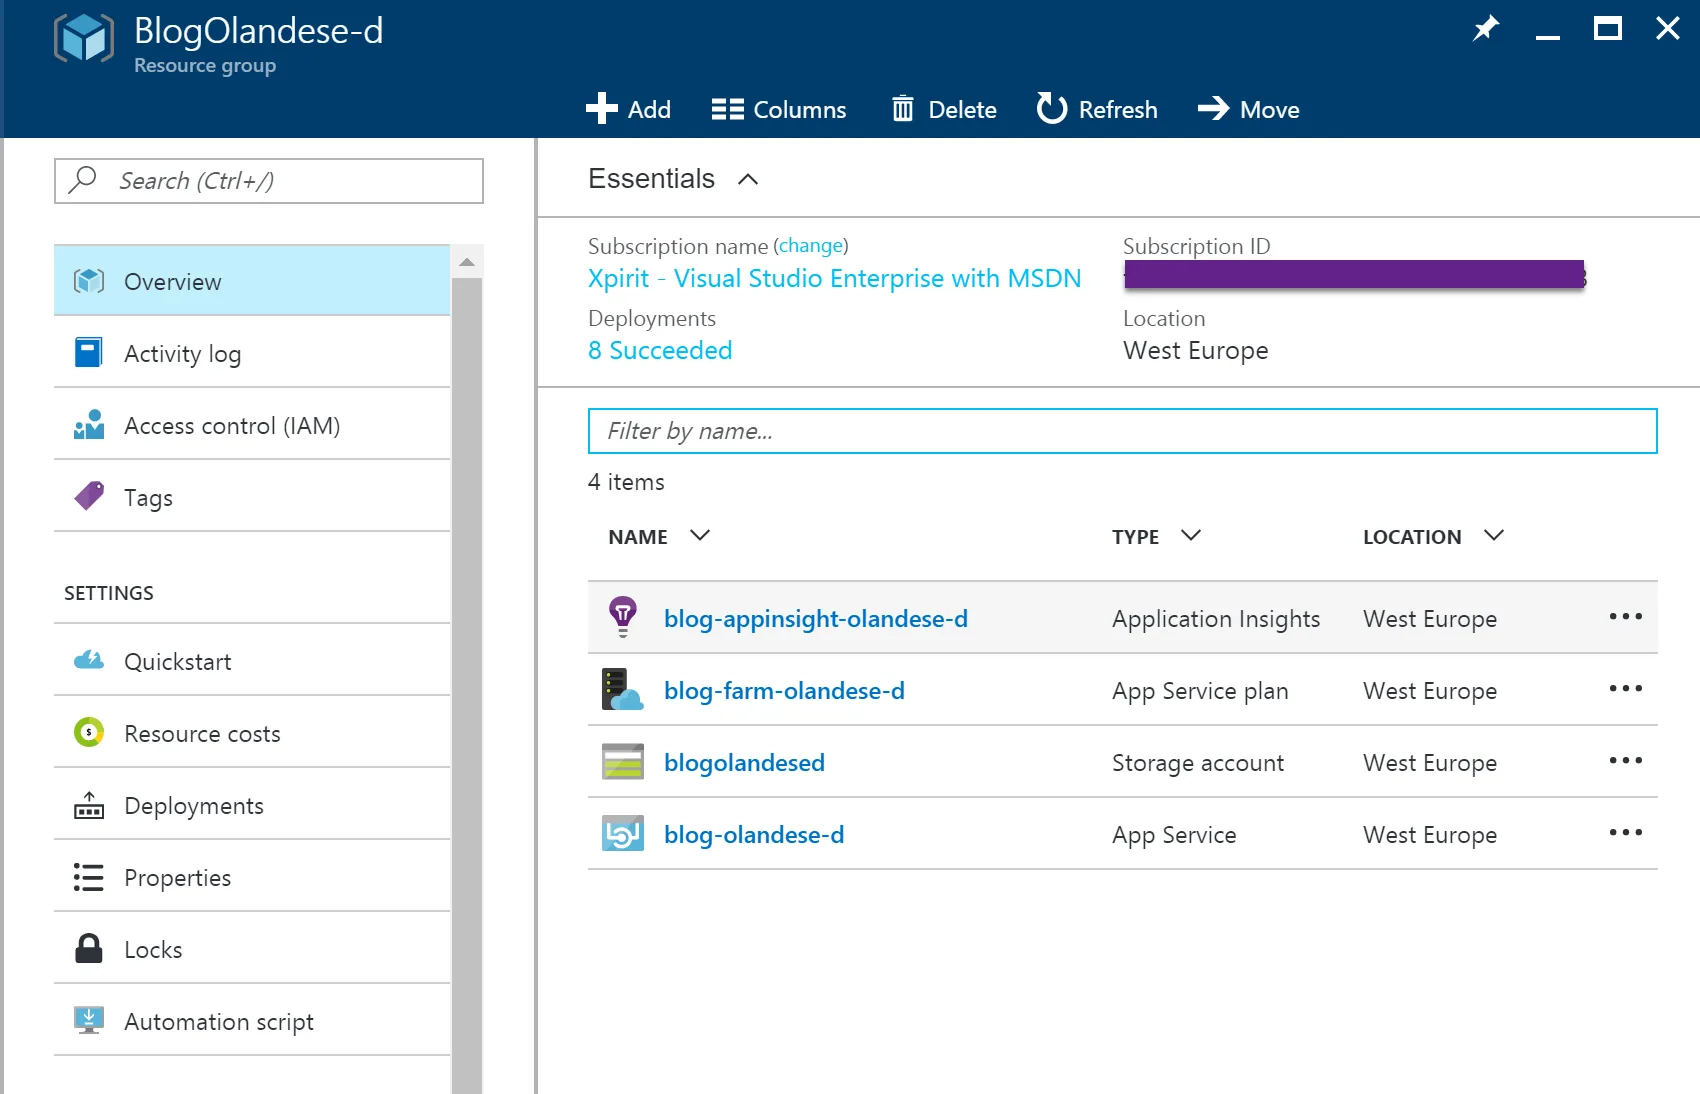Screen dimensions: 1700x1094
Task: Open the Quickstart settings item
Action: 252,661
